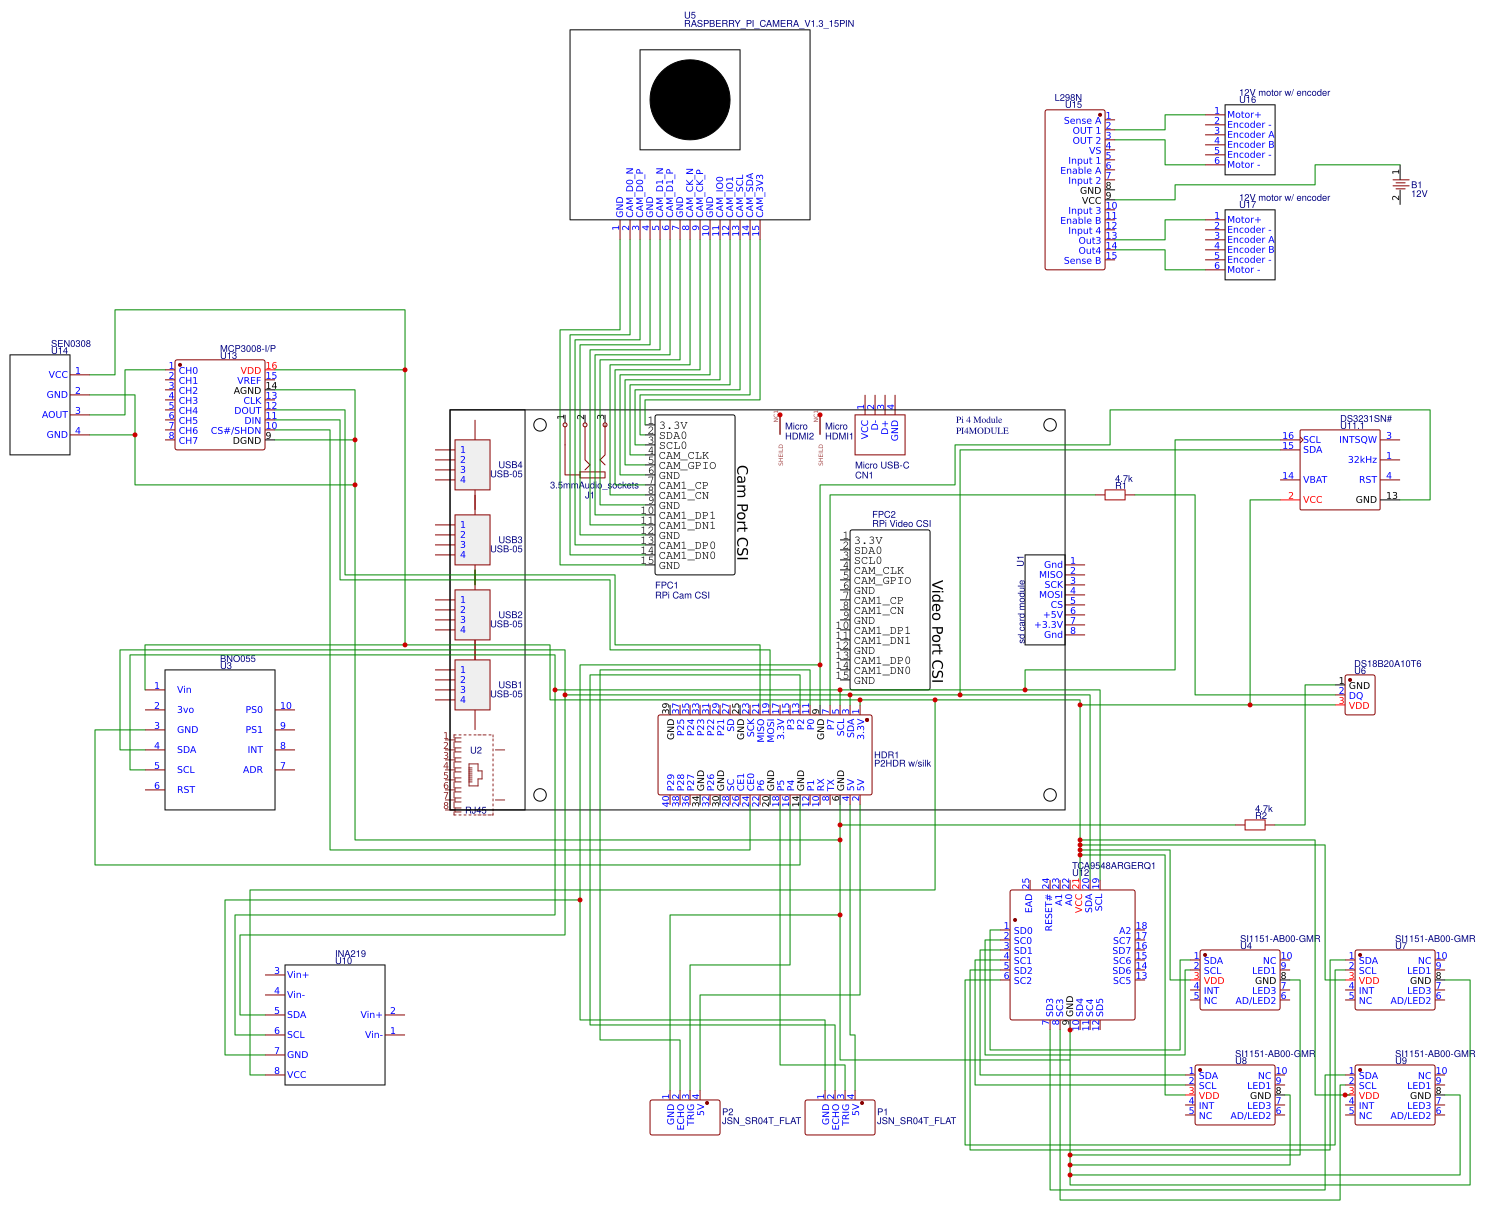1485x1210 pixels.
Task: Click the MCP3008-I/P ADC chip U13
Action: tap(220, 405)
